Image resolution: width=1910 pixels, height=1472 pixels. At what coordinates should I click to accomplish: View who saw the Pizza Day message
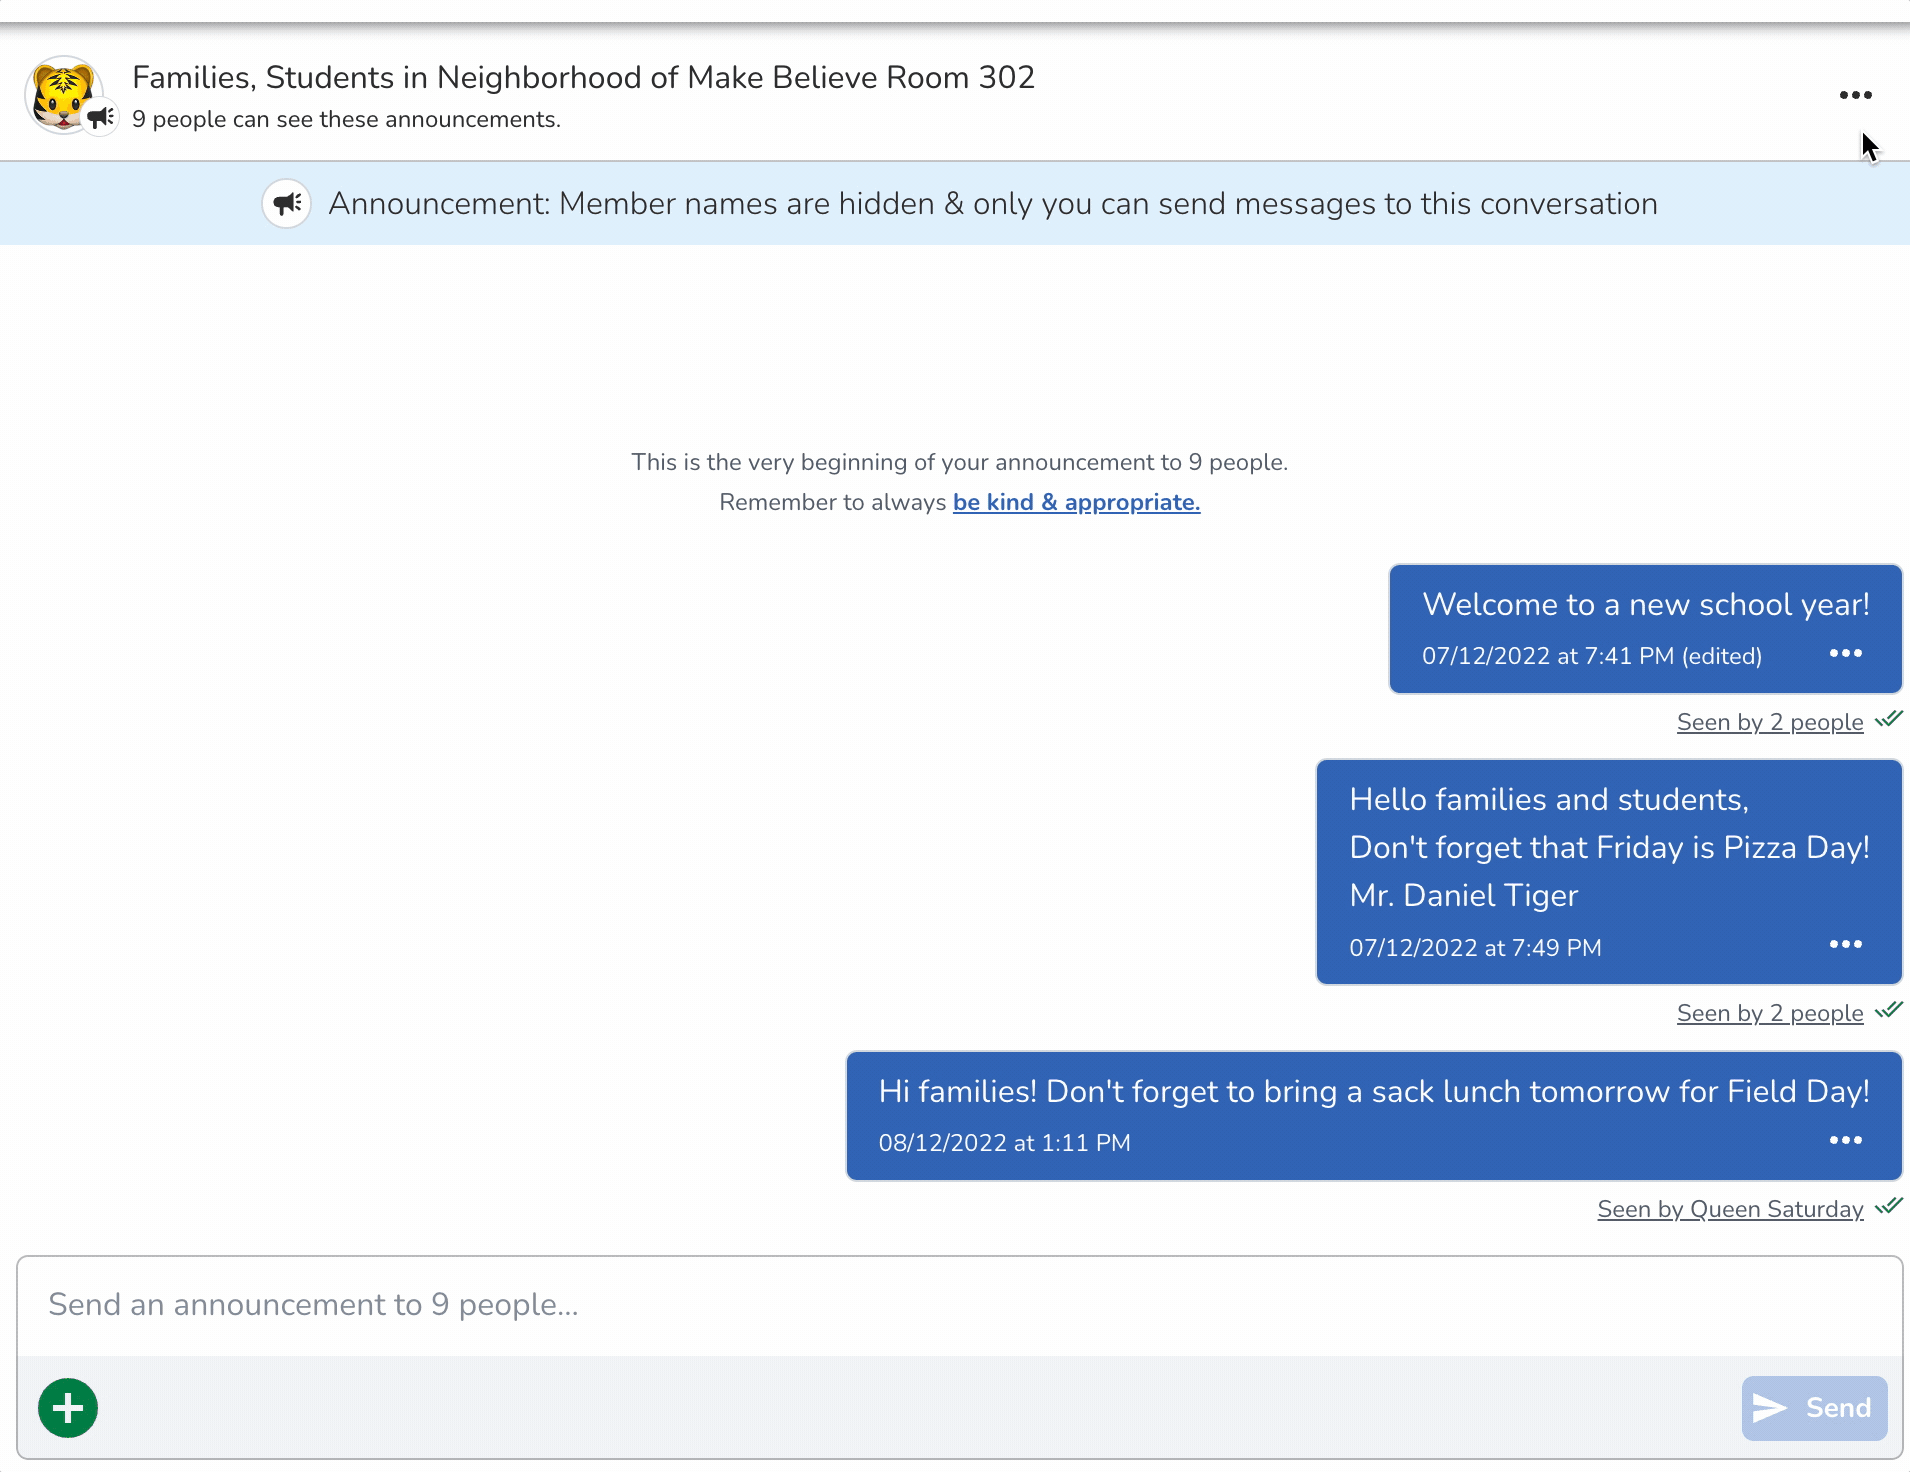coord(1769,1013)
